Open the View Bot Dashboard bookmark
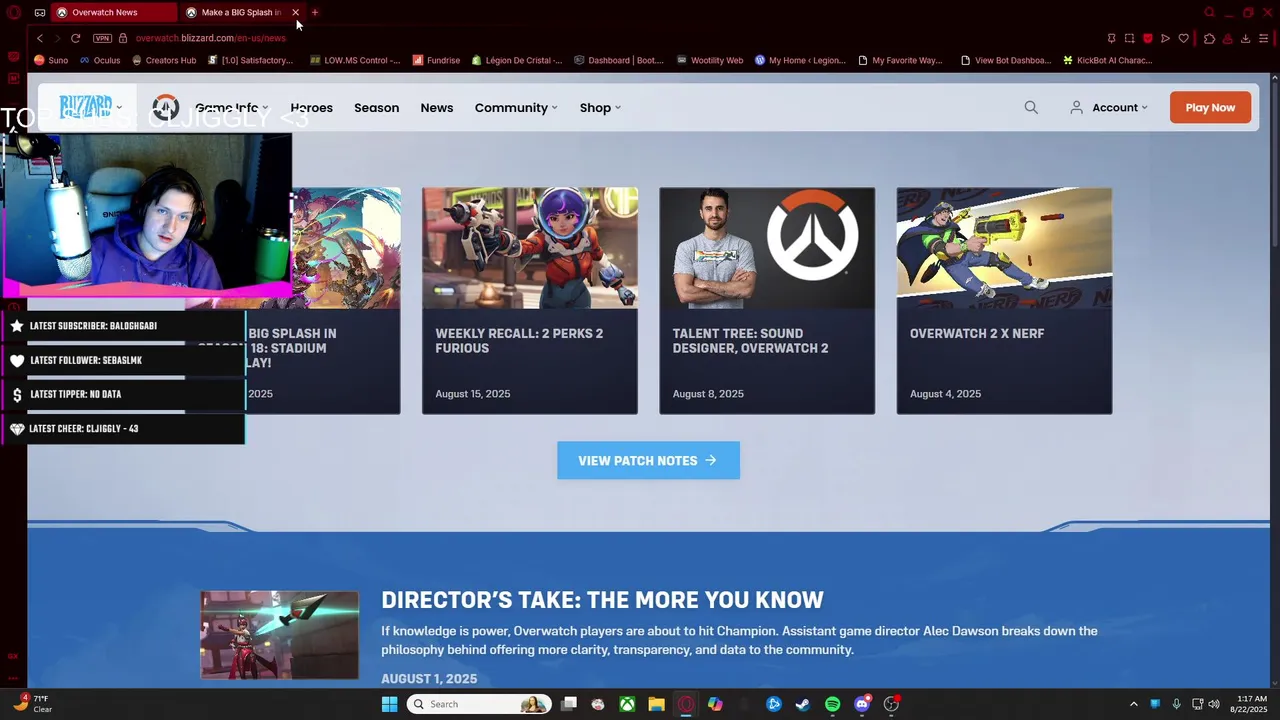Viewport: 1280px width, 720px height. tap(1005, 60)
